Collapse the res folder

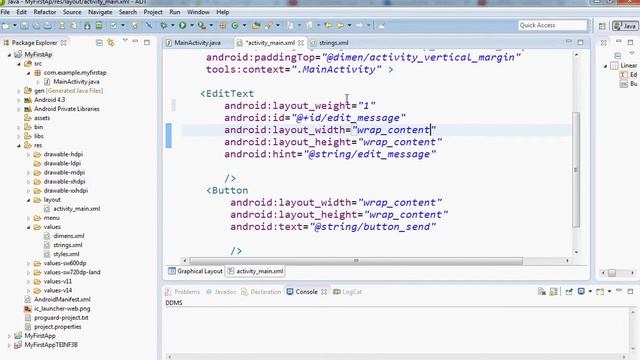coord(19,145)
